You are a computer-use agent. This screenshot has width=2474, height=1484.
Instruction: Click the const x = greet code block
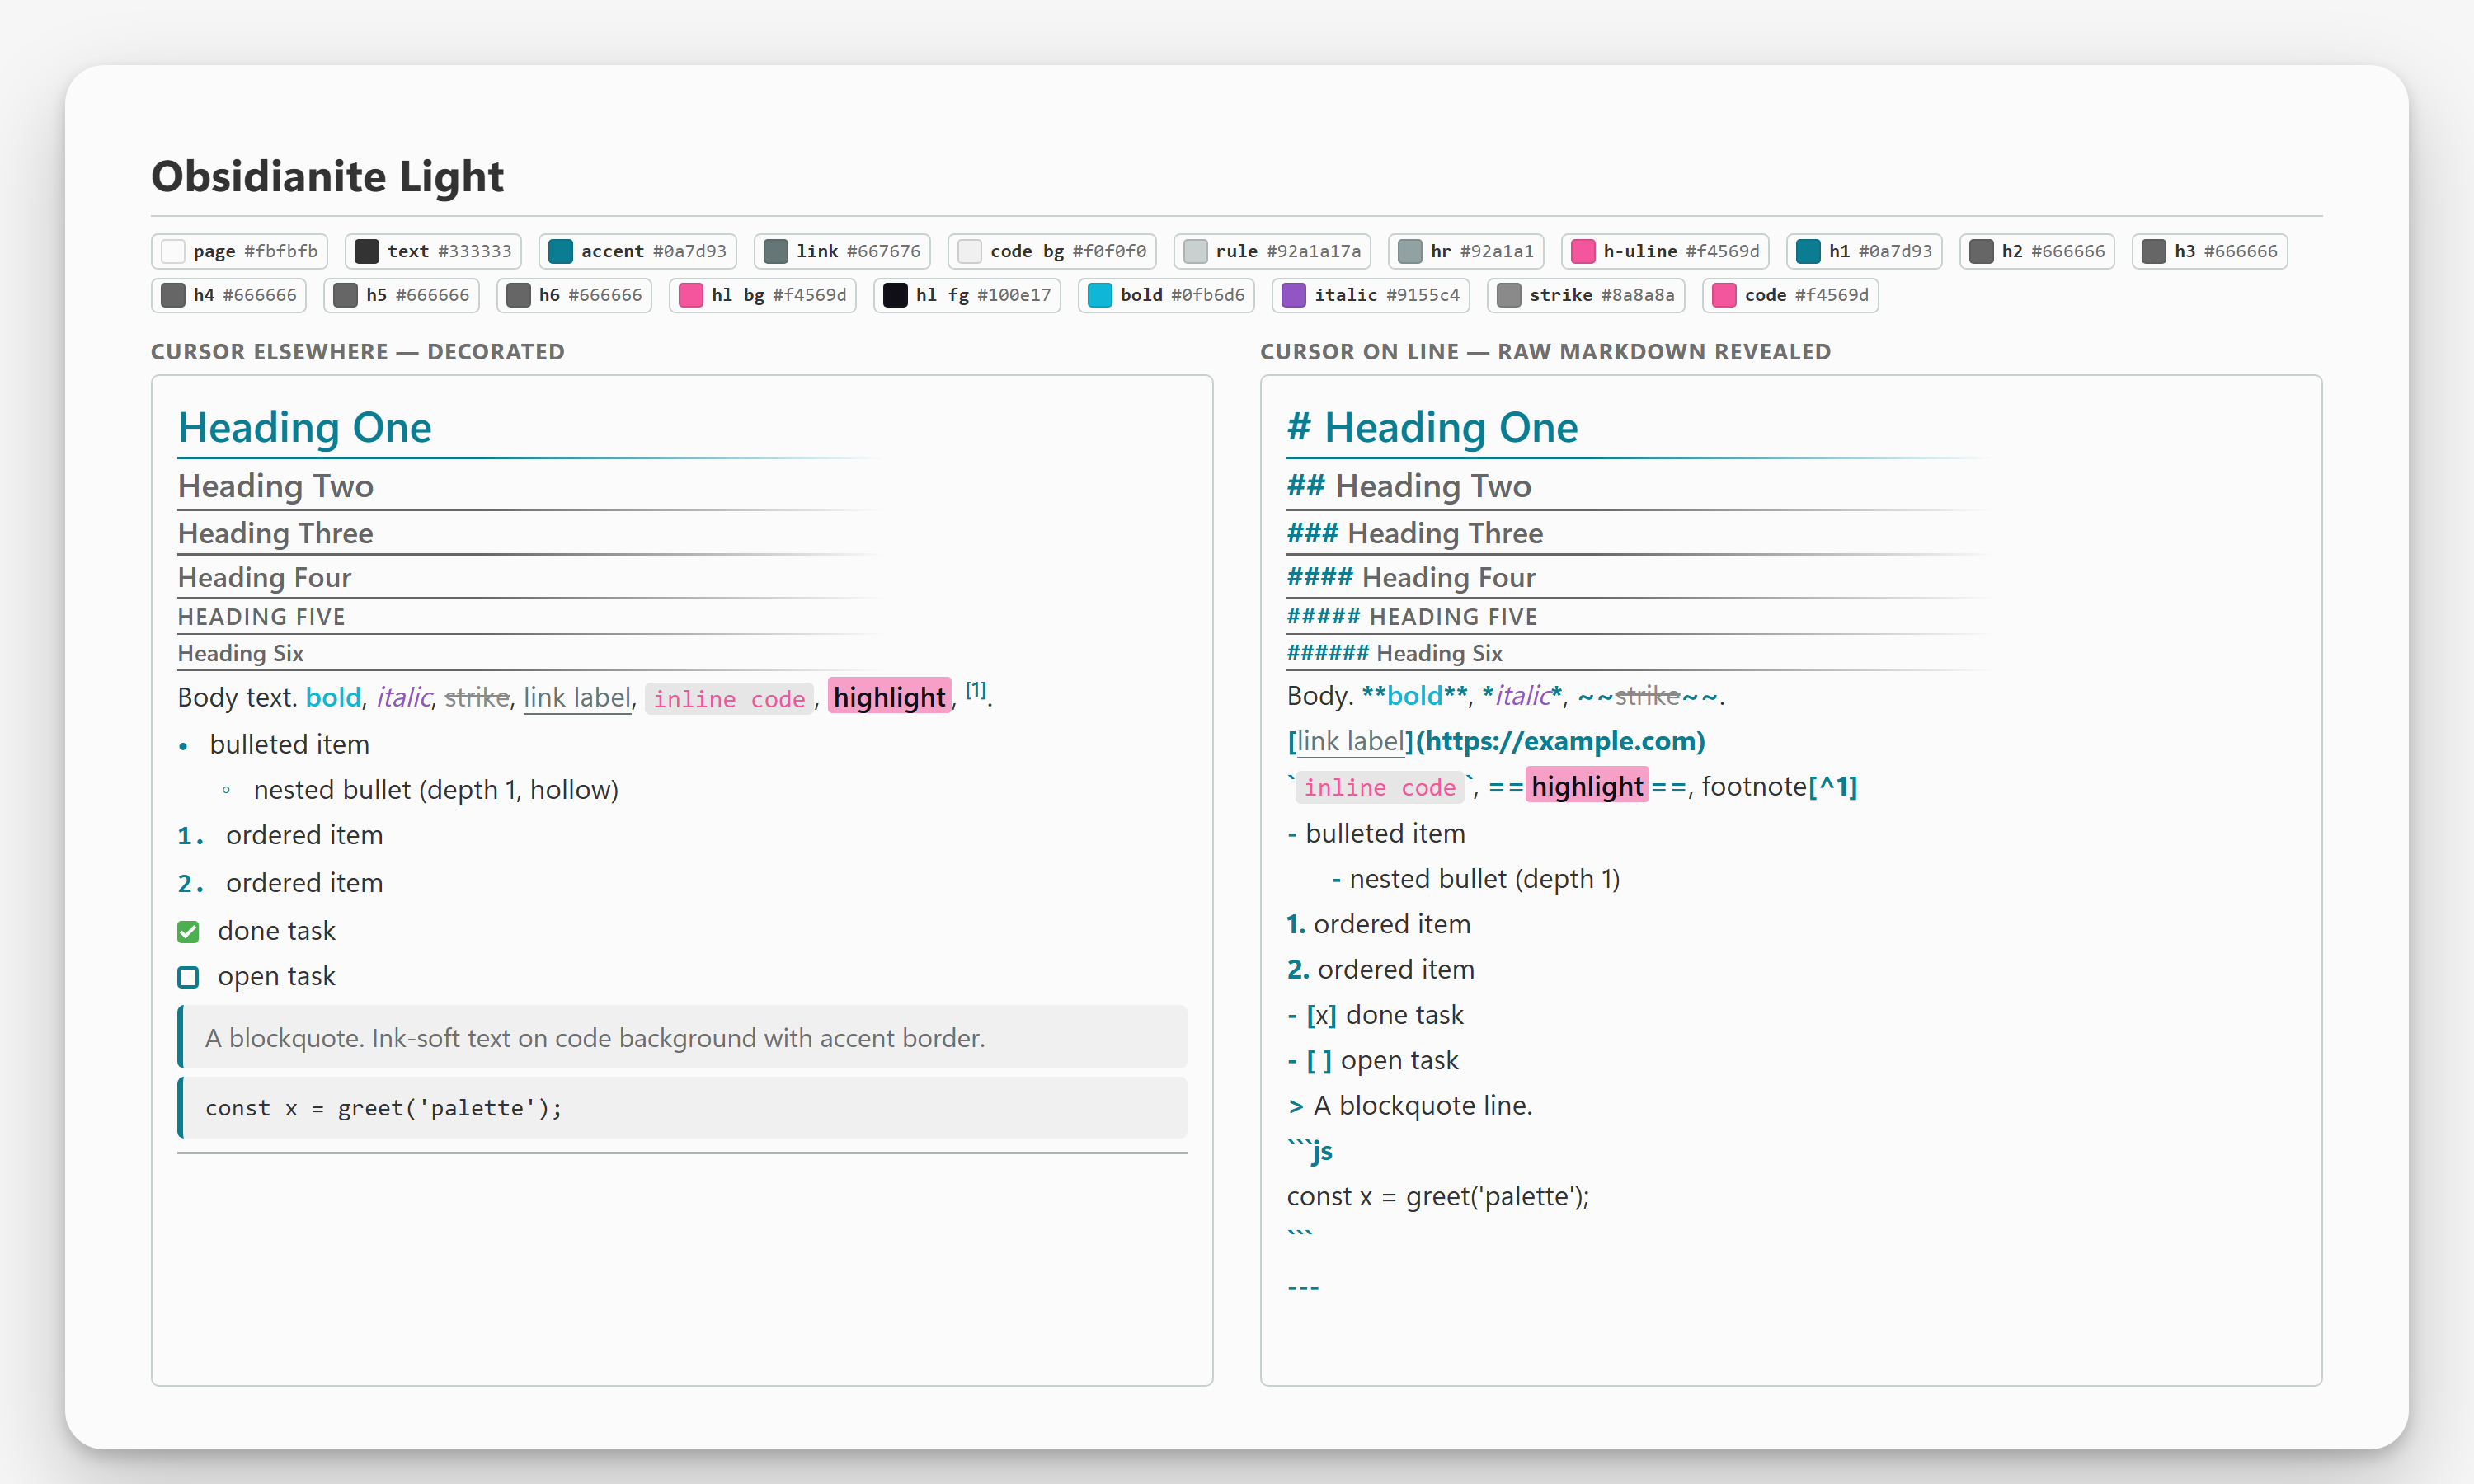682,1108
